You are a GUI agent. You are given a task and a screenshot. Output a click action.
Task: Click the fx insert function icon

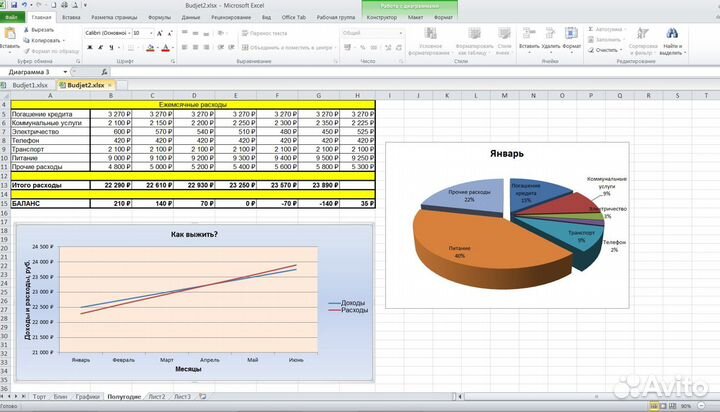click(x=104, y=72)
